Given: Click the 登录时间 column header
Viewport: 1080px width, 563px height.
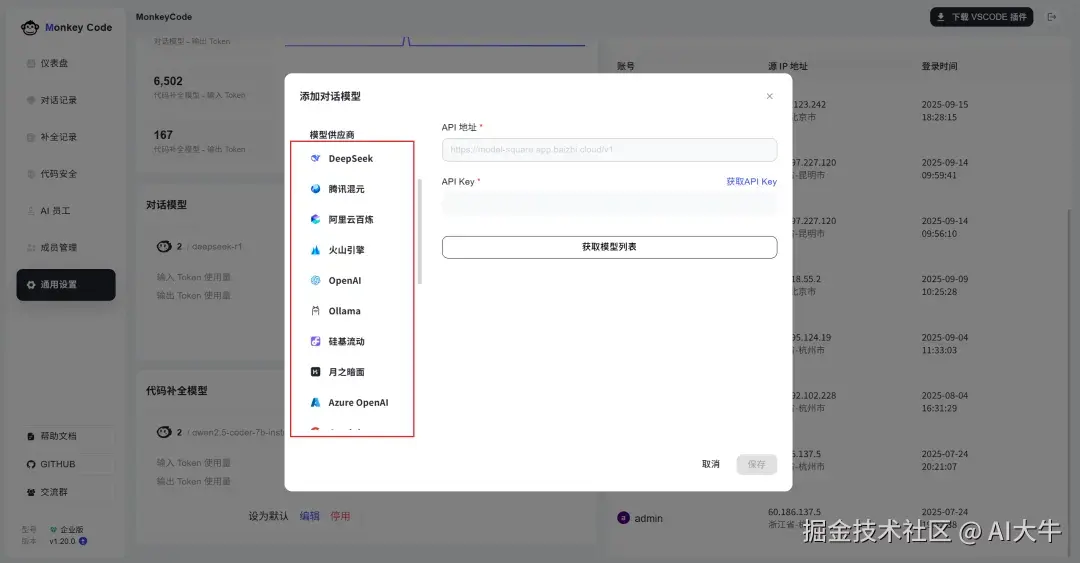Looking at the screenshot, I should click(x=939, y=66).
